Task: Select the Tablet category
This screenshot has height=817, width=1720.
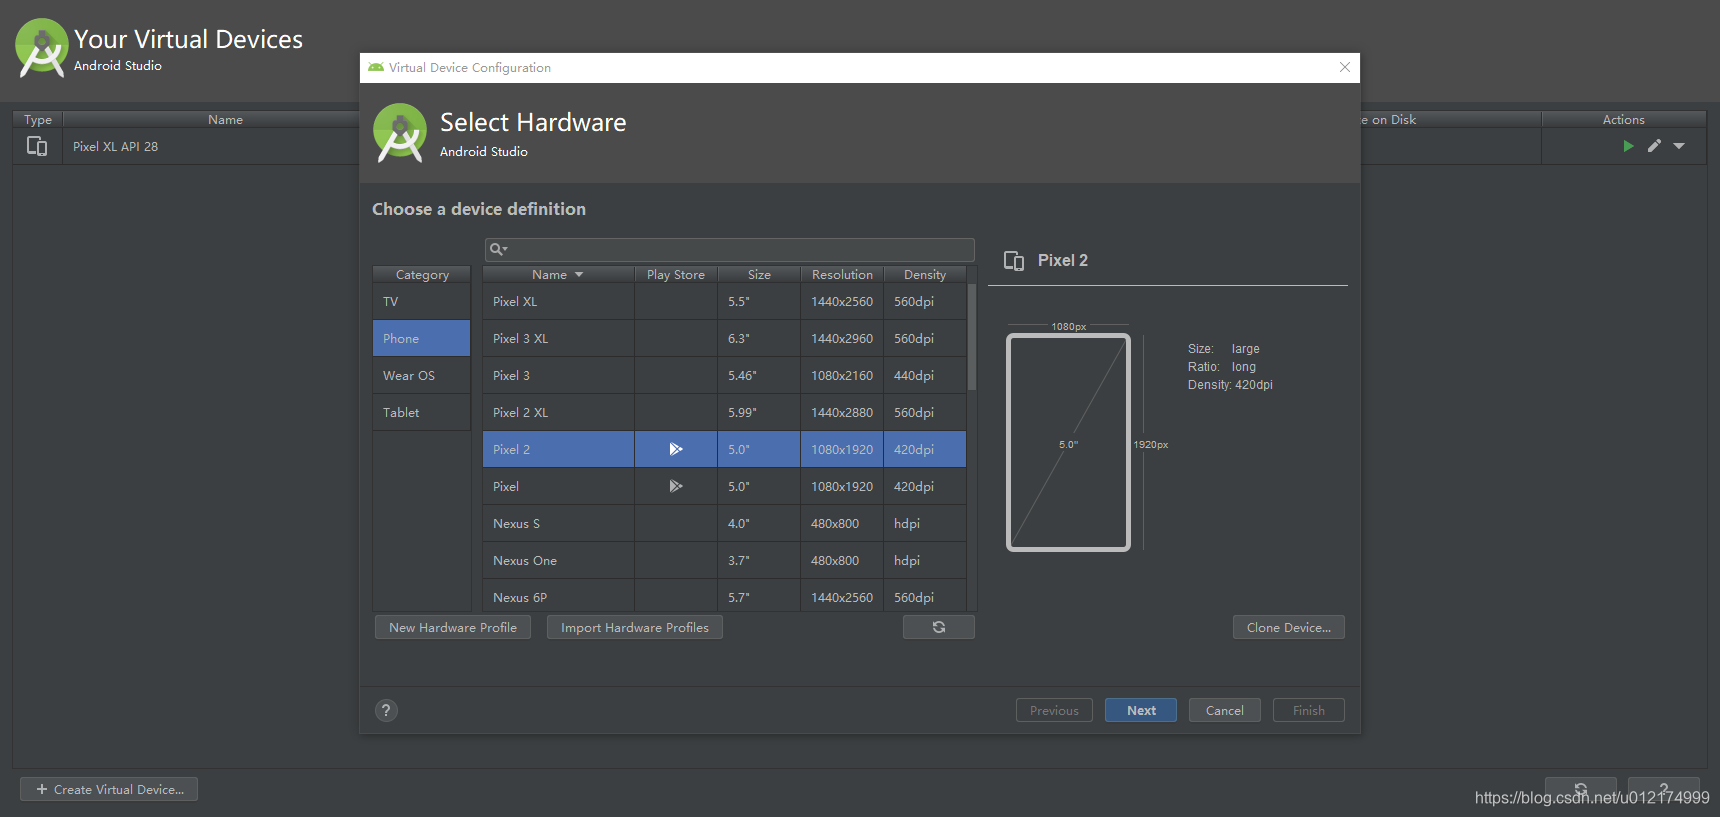Action: (421, 412)
